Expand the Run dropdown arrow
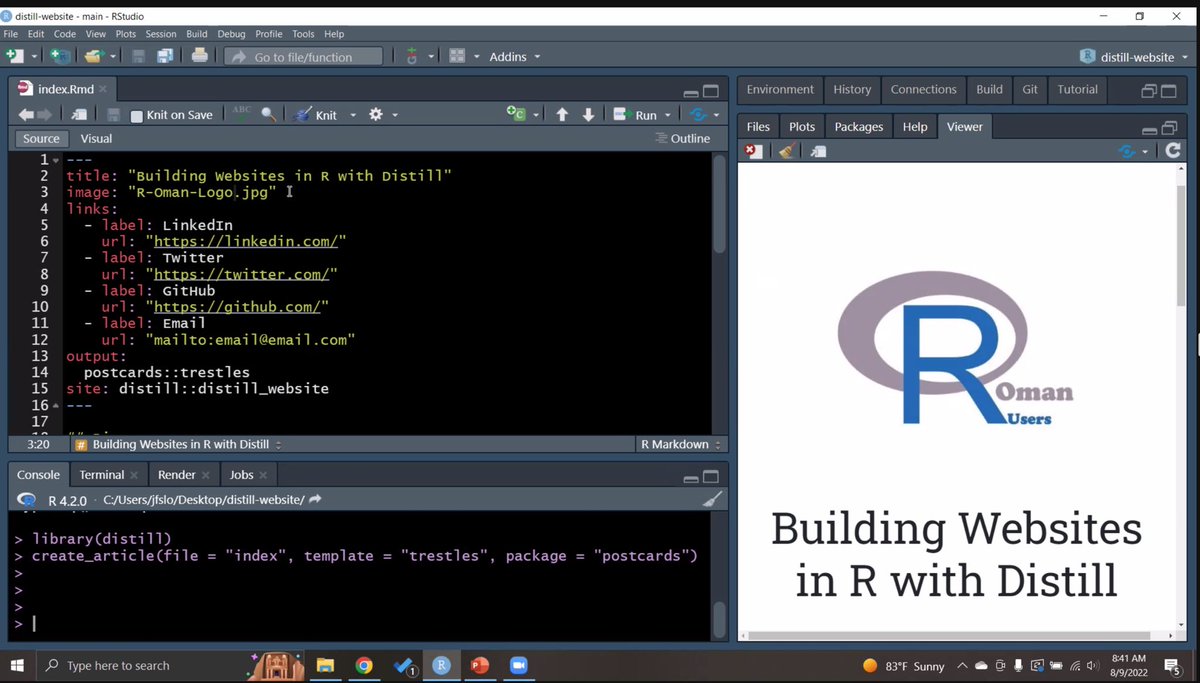 pyautogui.click(x=667, y=115)
